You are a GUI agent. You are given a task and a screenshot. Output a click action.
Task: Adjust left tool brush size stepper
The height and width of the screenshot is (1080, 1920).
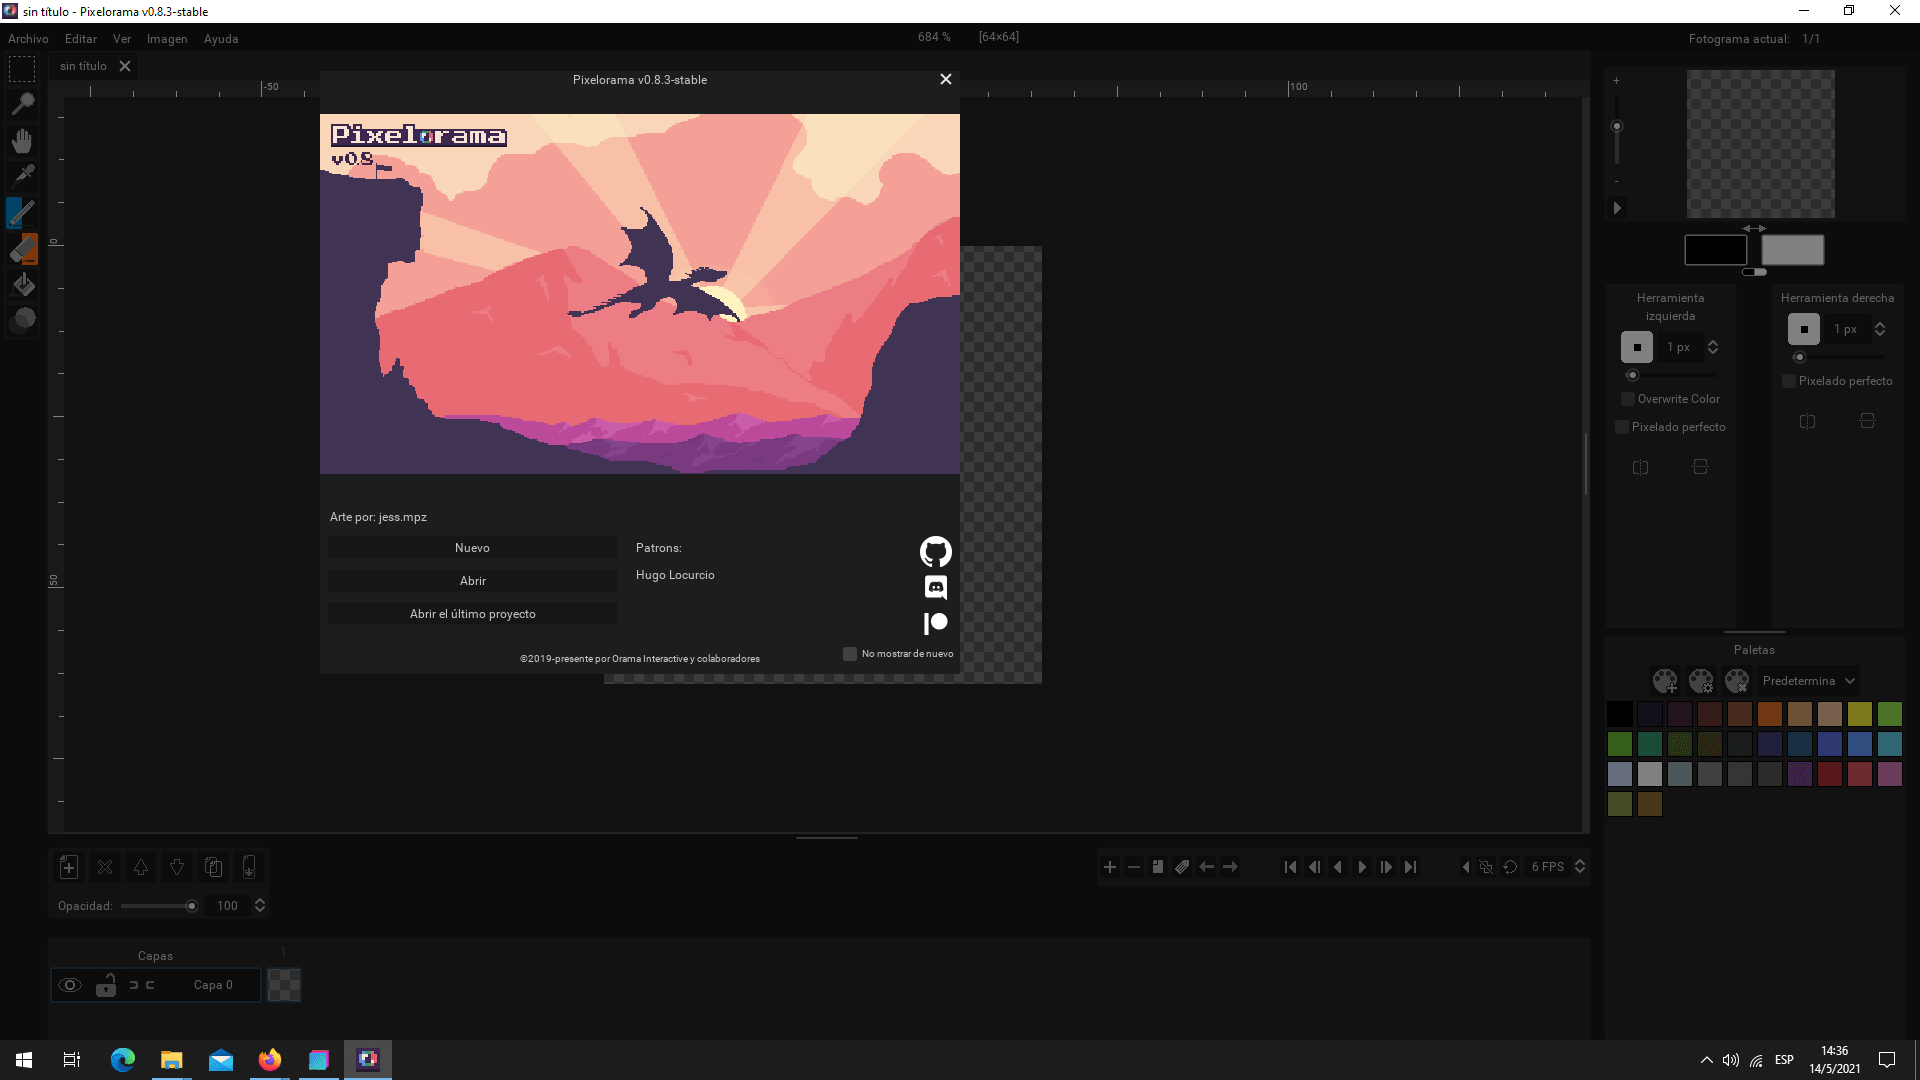pyautogui.click(x=1713, y=347)
